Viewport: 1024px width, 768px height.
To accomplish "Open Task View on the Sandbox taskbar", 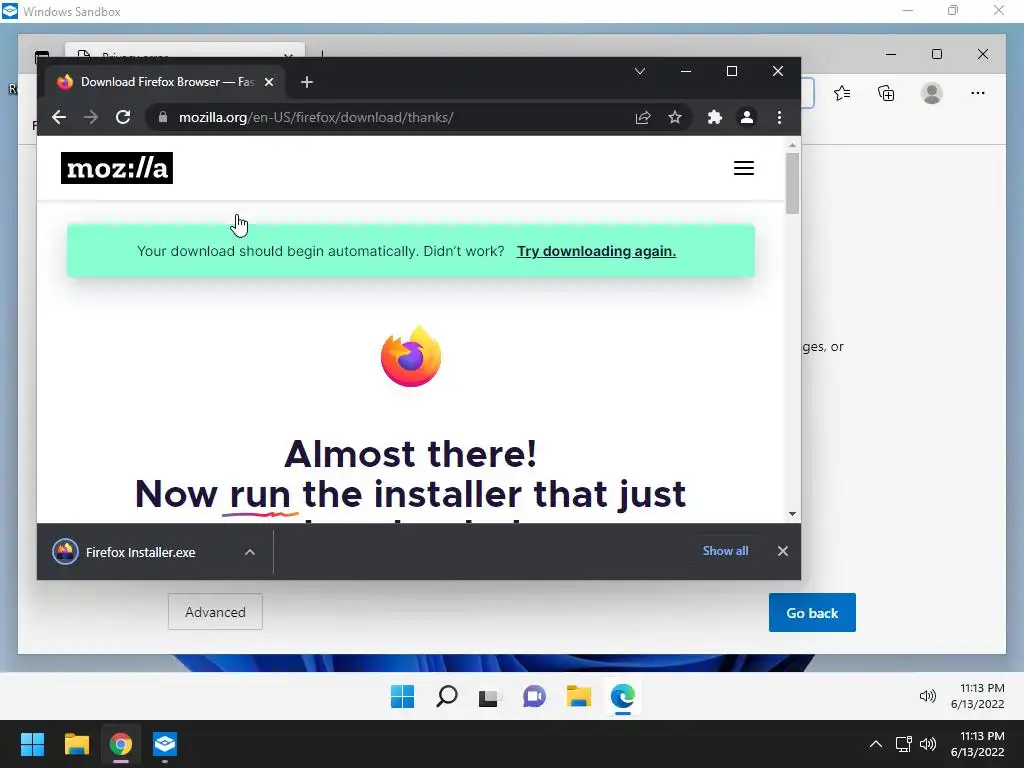I will pos(490,696).
